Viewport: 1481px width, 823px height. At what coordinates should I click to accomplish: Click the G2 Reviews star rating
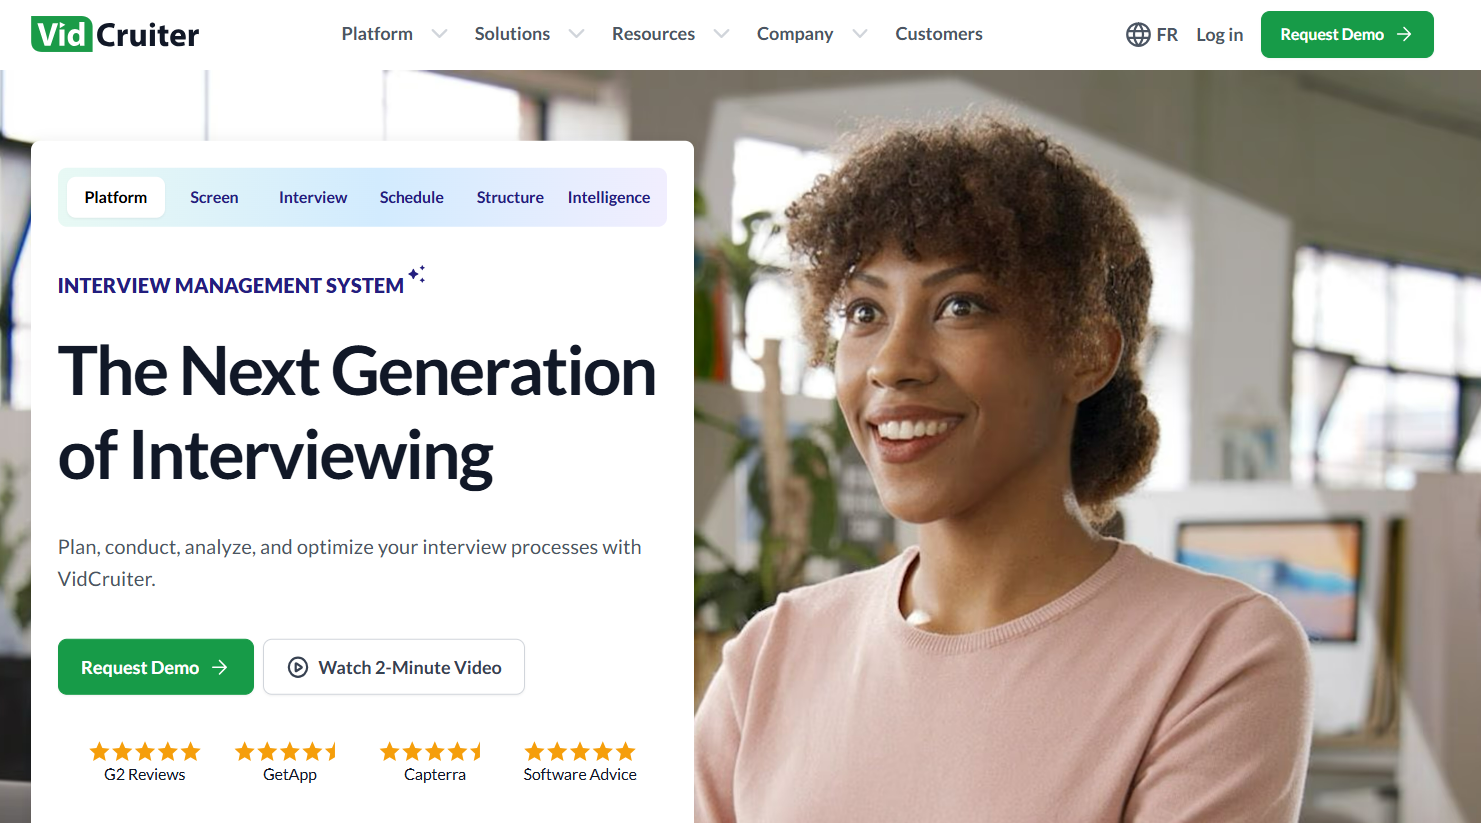click(x=145, y=752)
